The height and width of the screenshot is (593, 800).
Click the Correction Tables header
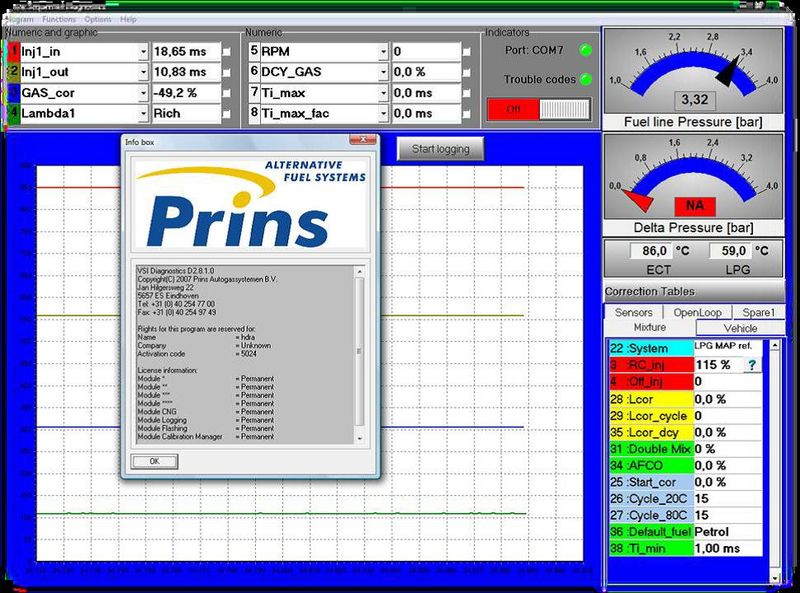694,291
